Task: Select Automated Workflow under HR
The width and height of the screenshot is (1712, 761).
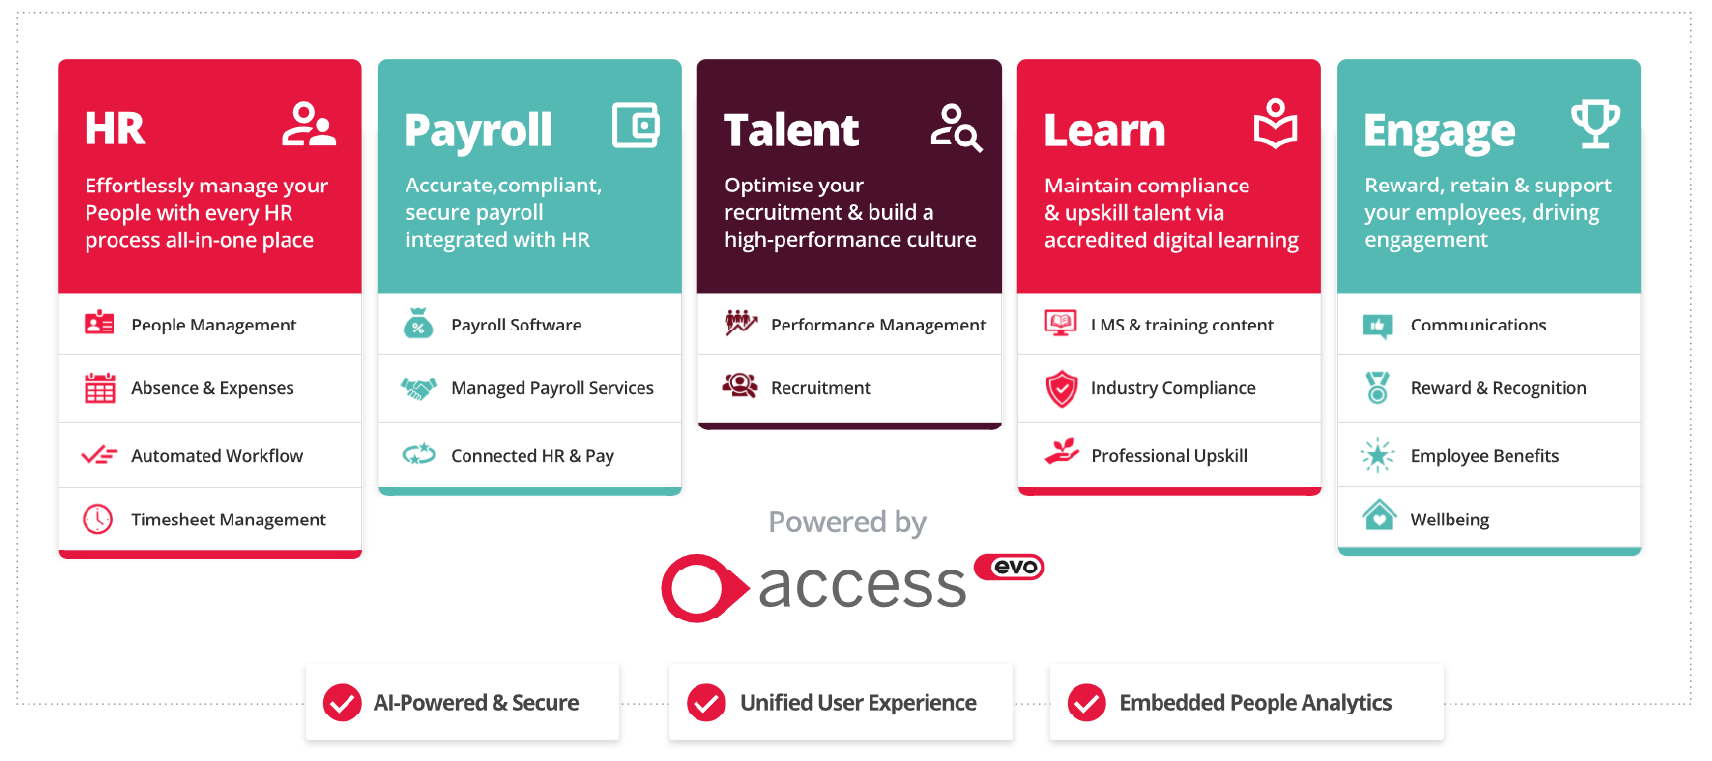Action: click(x=210, y=456)
